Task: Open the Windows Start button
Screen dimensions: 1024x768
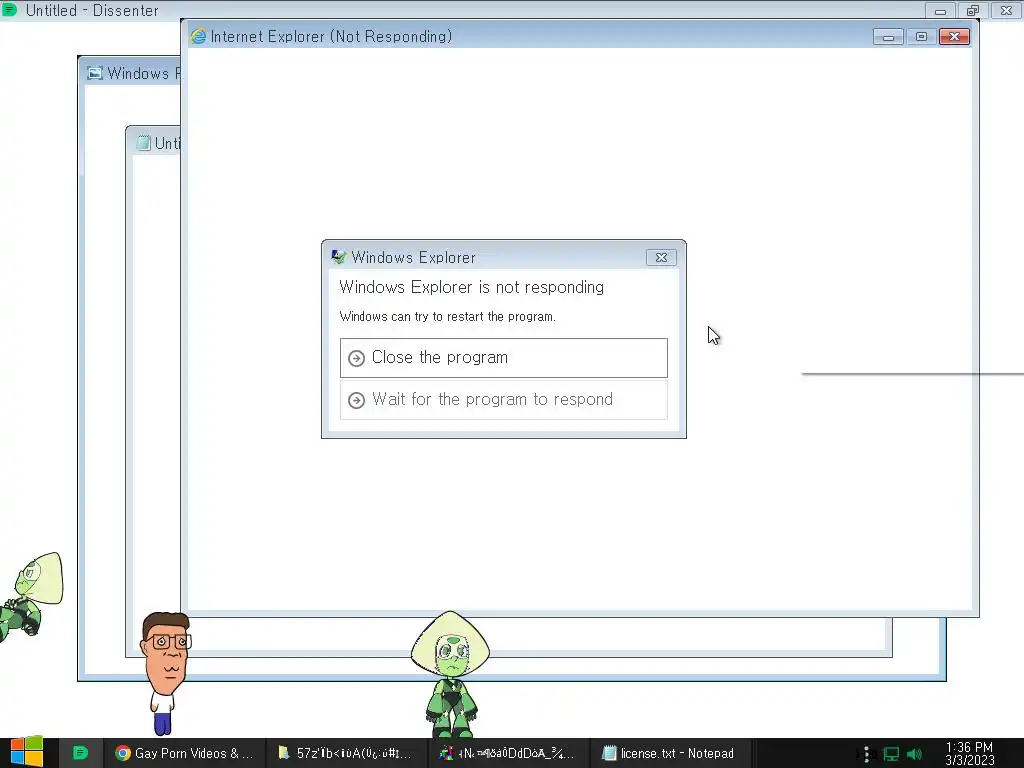Action: click(27, 752)
